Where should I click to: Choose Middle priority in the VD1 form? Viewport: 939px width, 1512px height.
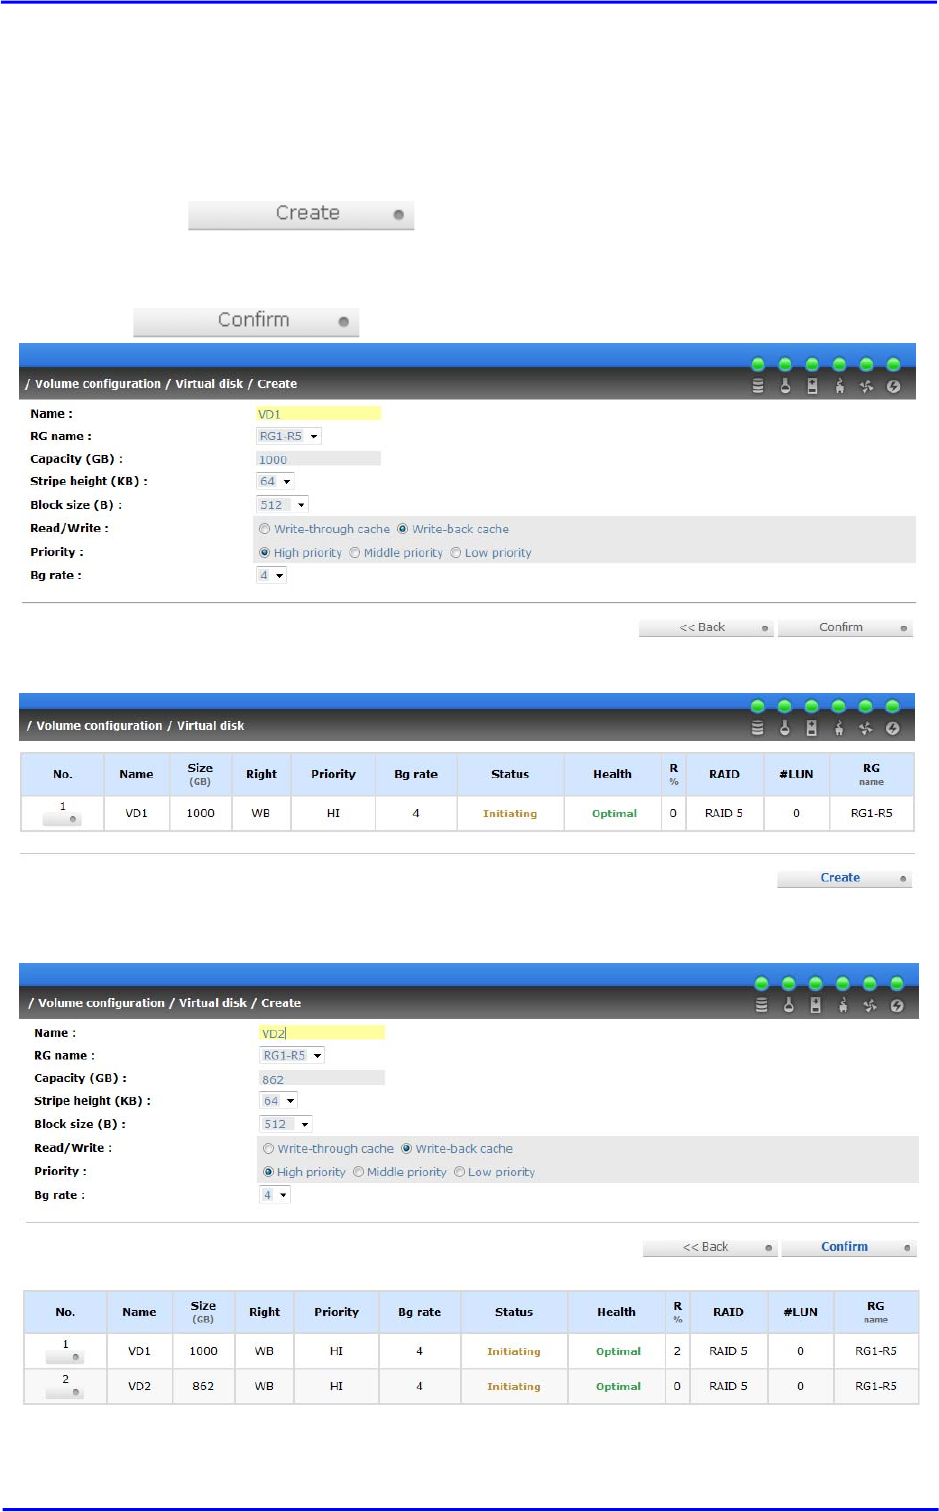click(354, 552)
